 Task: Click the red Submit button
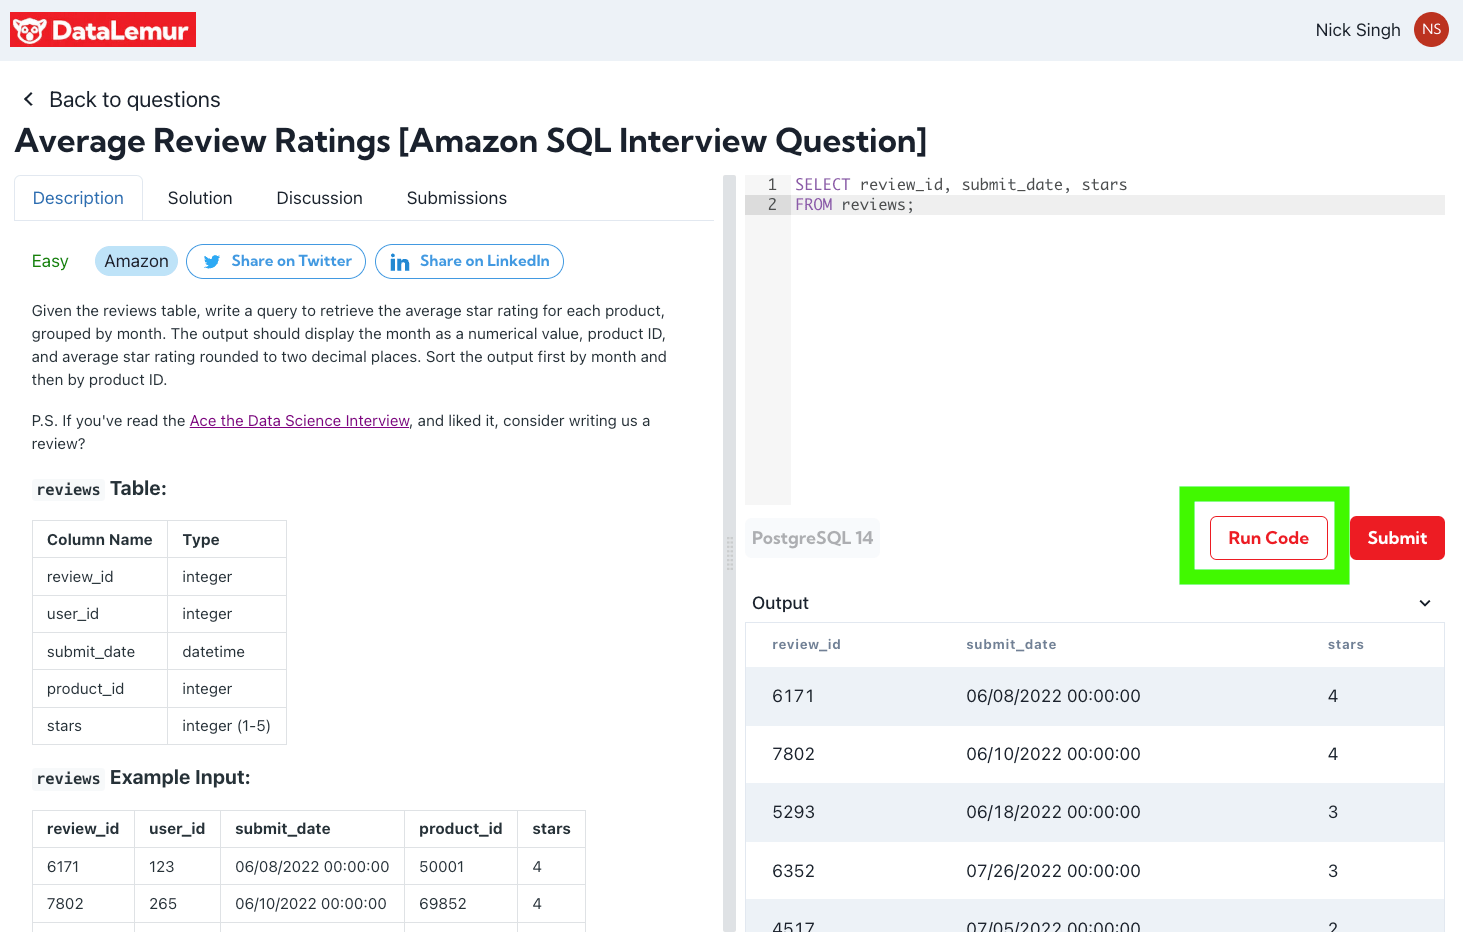1396,538
